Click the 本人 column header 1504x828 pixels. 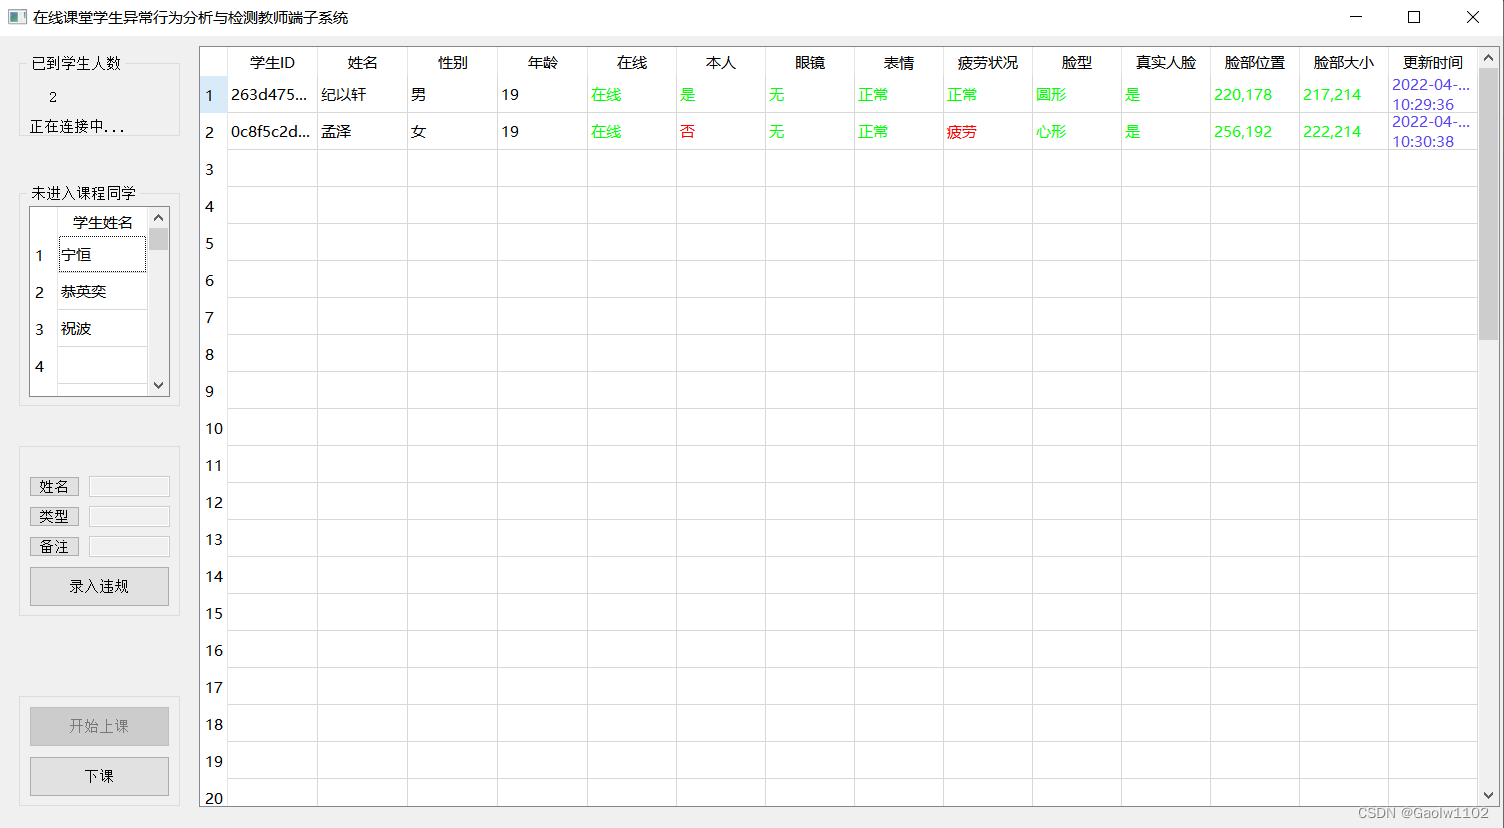721,62
